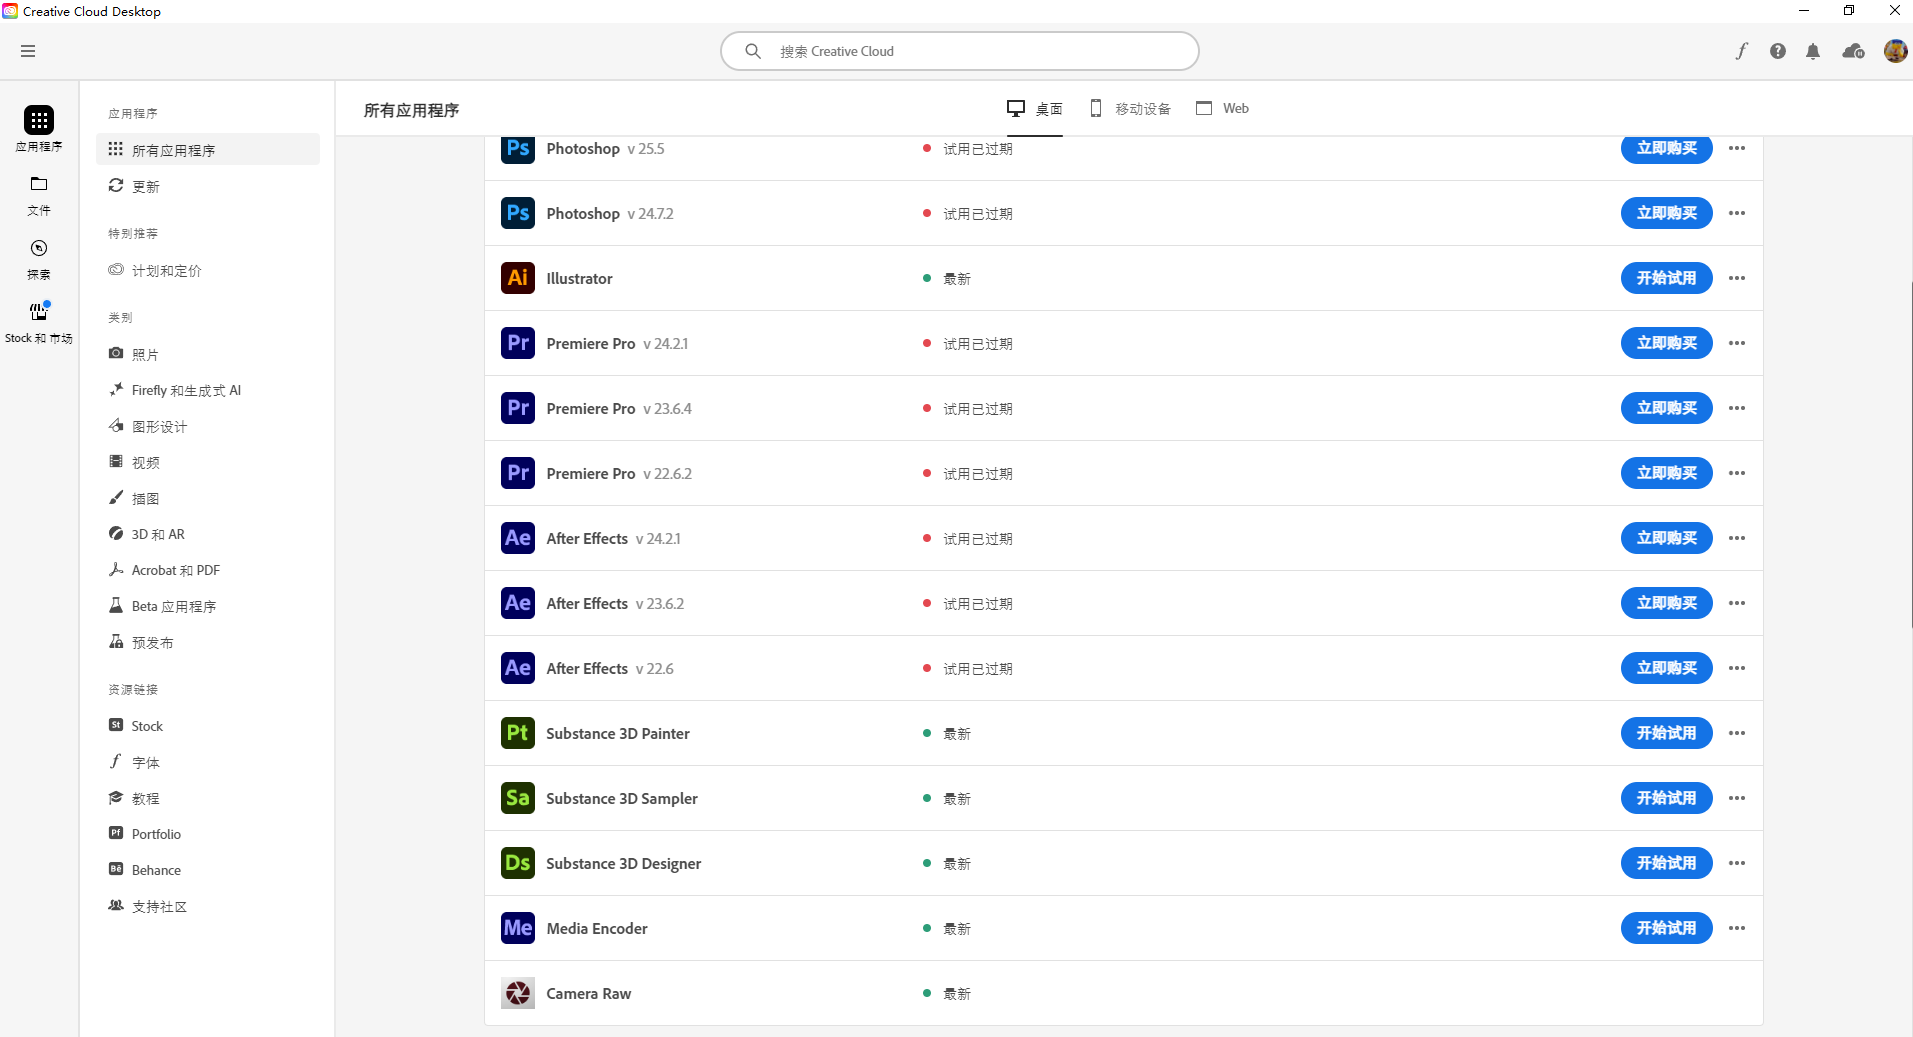Image resolution: width=1913 pixels, height=1037 pixels.
Task: Open notifications from the bell icon
Action: click(1814, 51)
